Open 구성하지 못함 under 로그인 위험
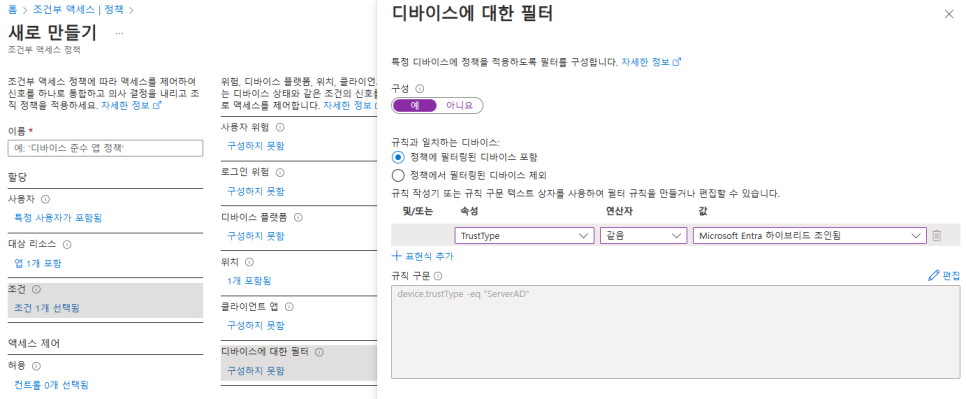966x399 pixels. (x=256, y=191)
